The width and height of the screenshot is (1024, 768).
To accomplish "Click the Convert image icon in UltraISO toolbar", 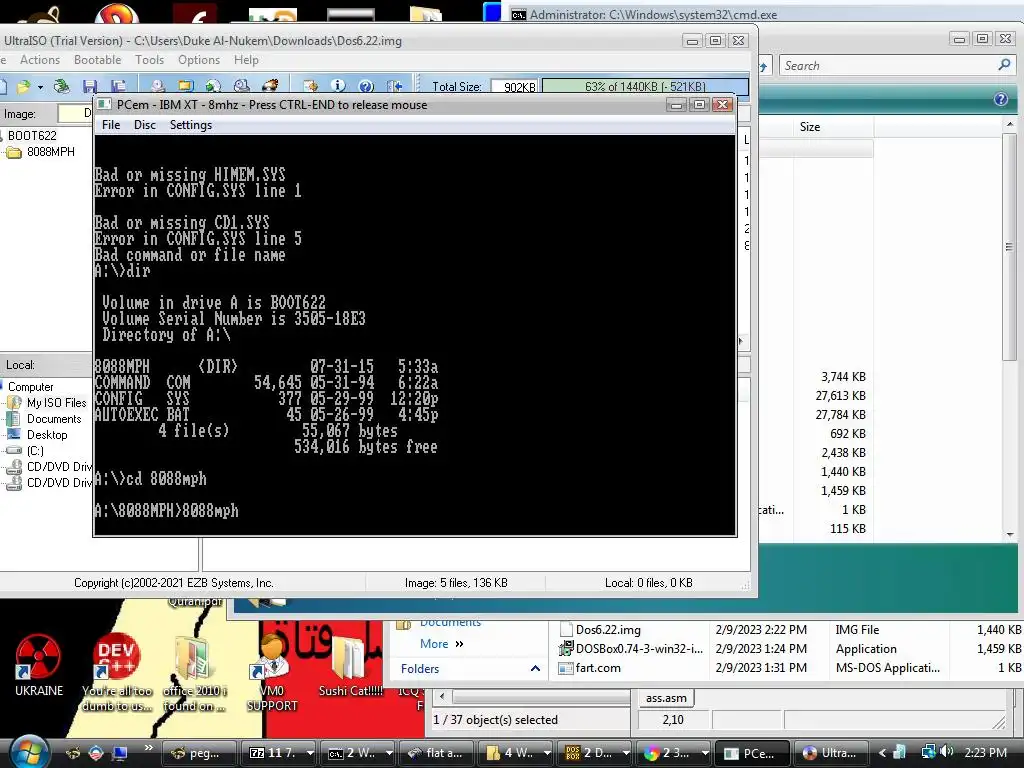I will click(x=214, y=86).
